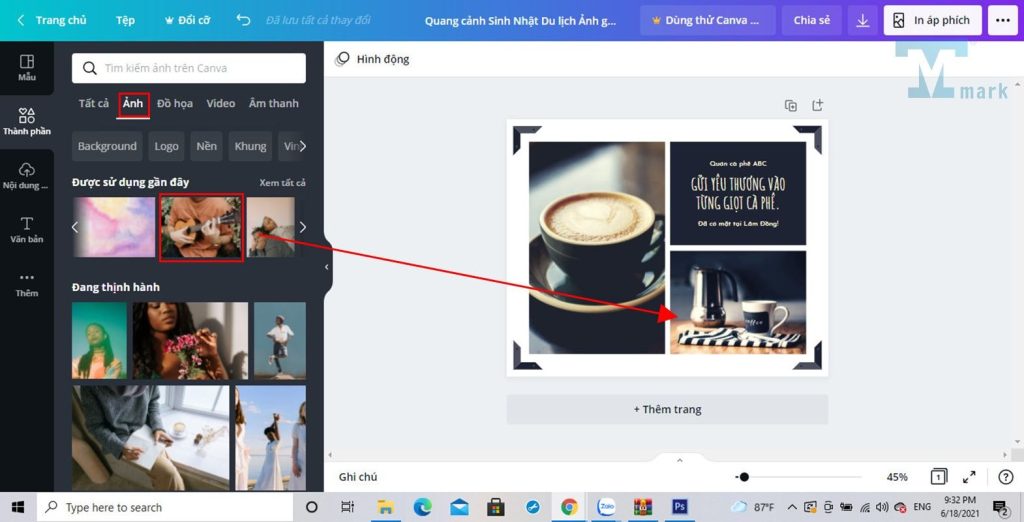Screen dimensions: 1024x522
Task: Open the Mẫu templates sidebar panel
Action: coord(27,68)
